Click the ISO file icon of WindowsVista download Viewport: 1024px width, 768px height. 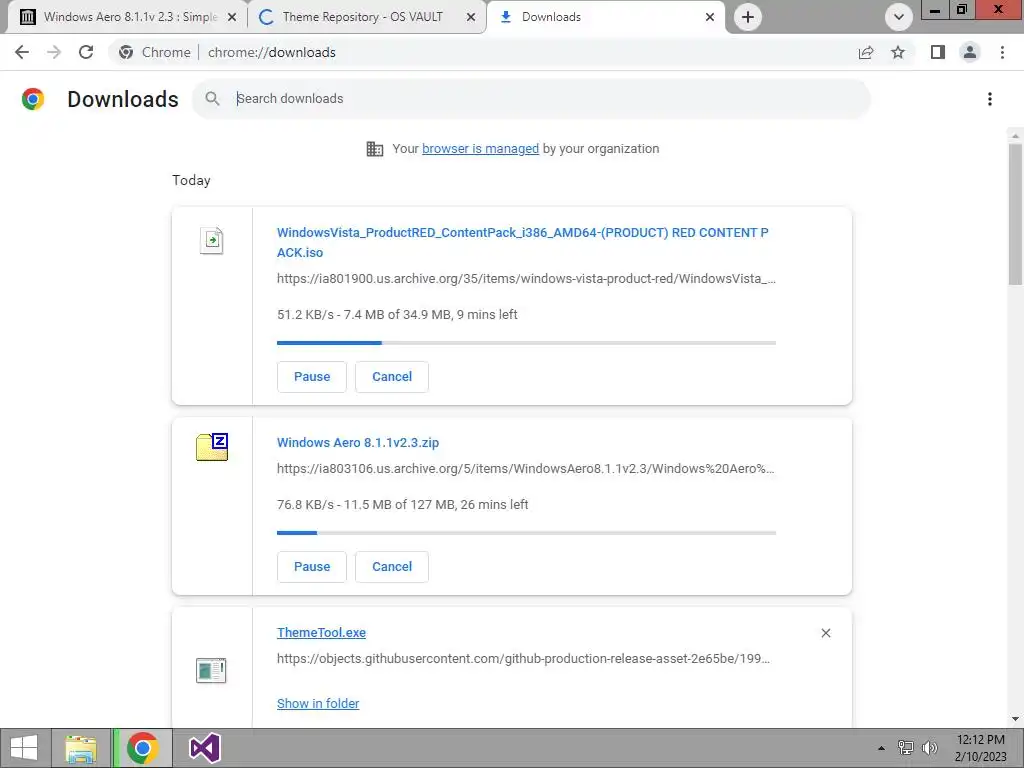pyautogui.click(x=212, y=240)
